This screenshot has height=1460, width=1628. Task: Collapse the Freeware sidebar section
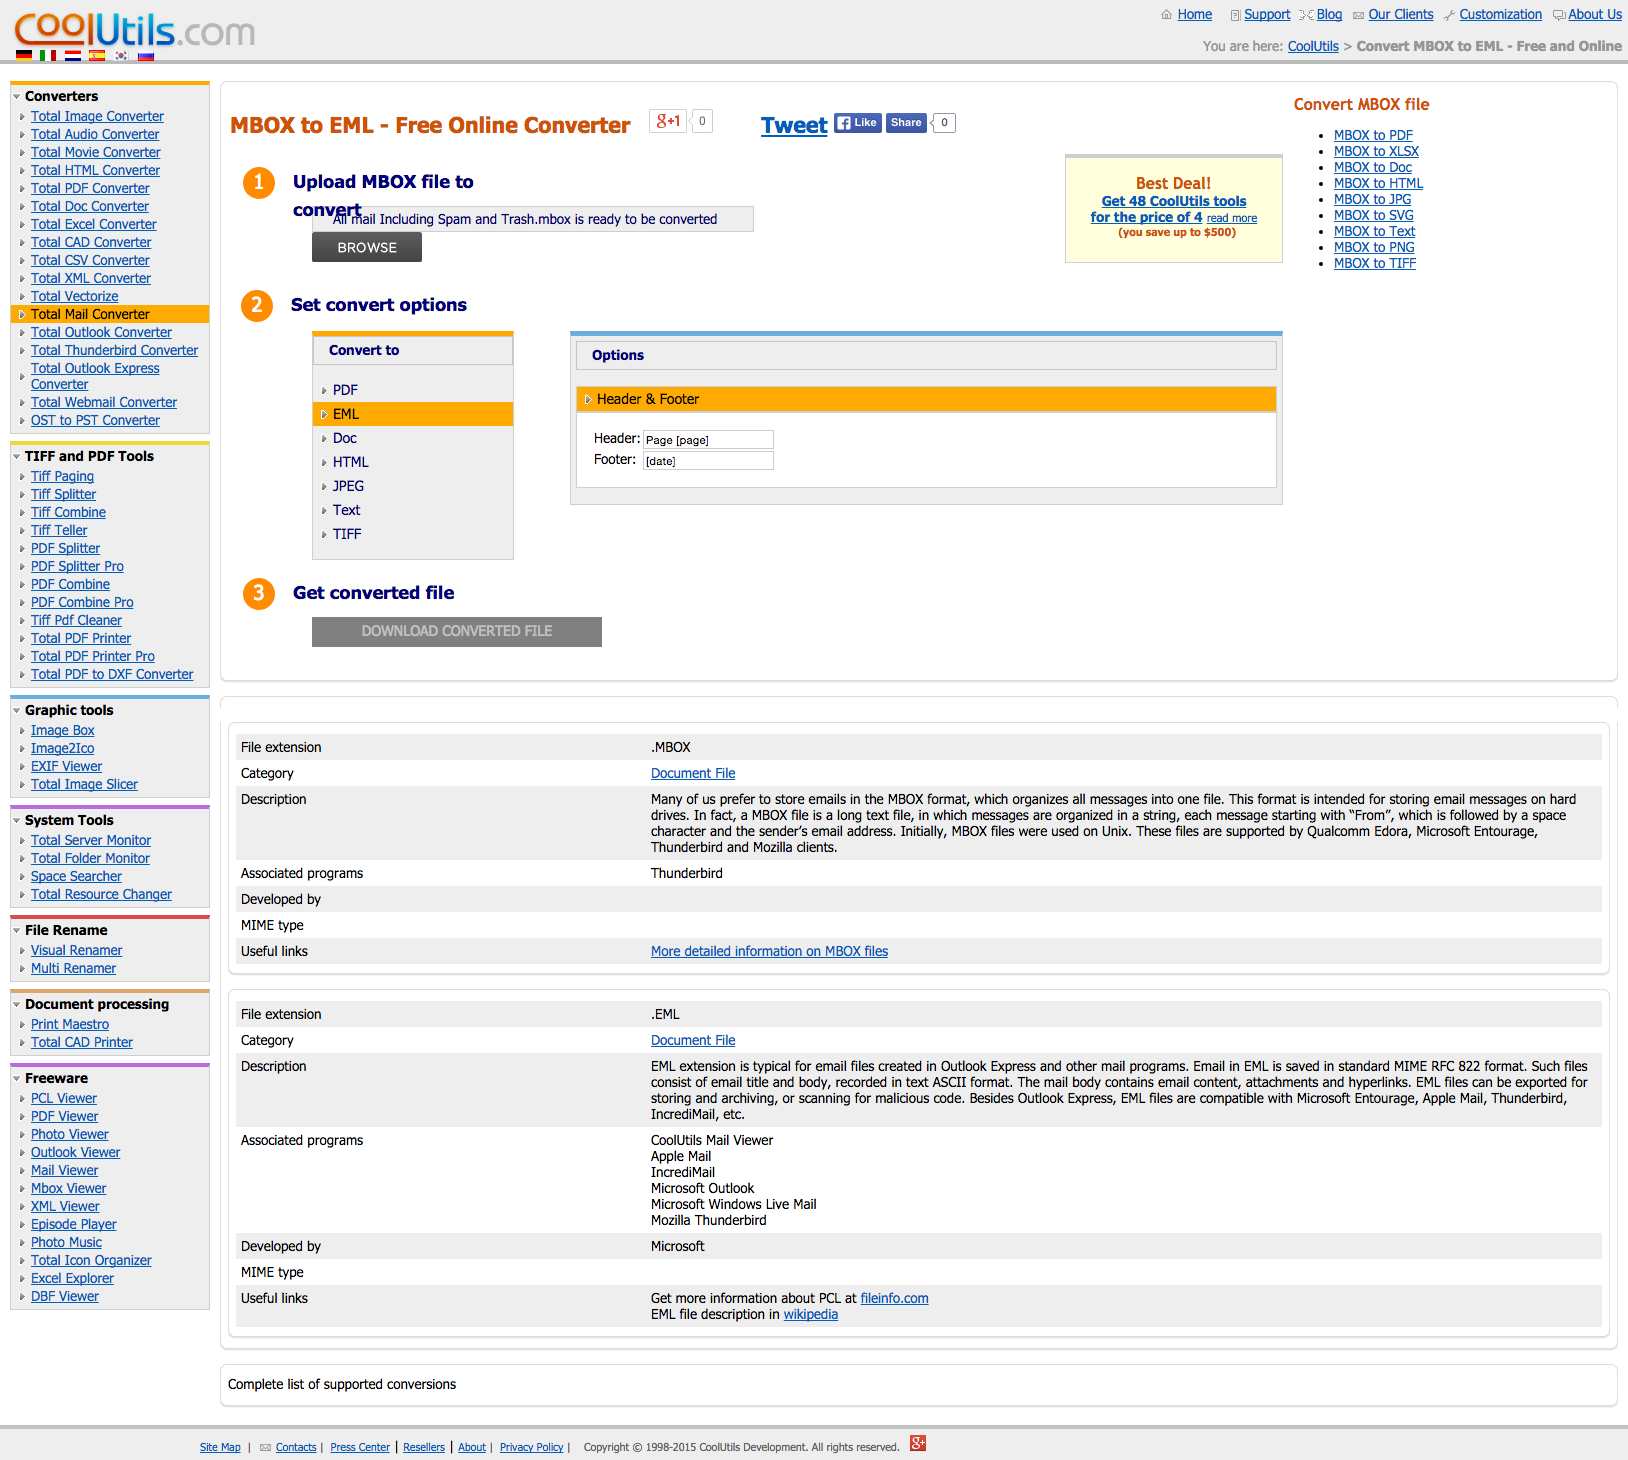(17, 1079)
